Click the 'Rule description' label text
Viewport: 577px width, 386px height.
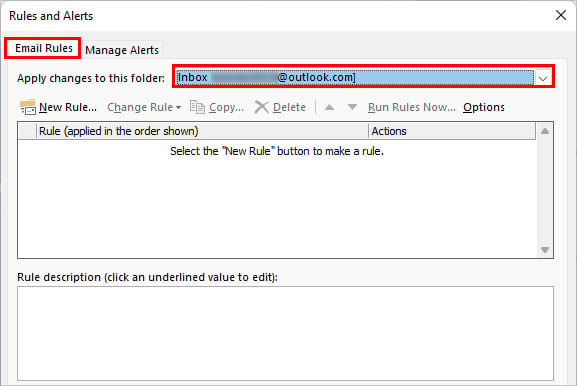[x=147, y=277]
